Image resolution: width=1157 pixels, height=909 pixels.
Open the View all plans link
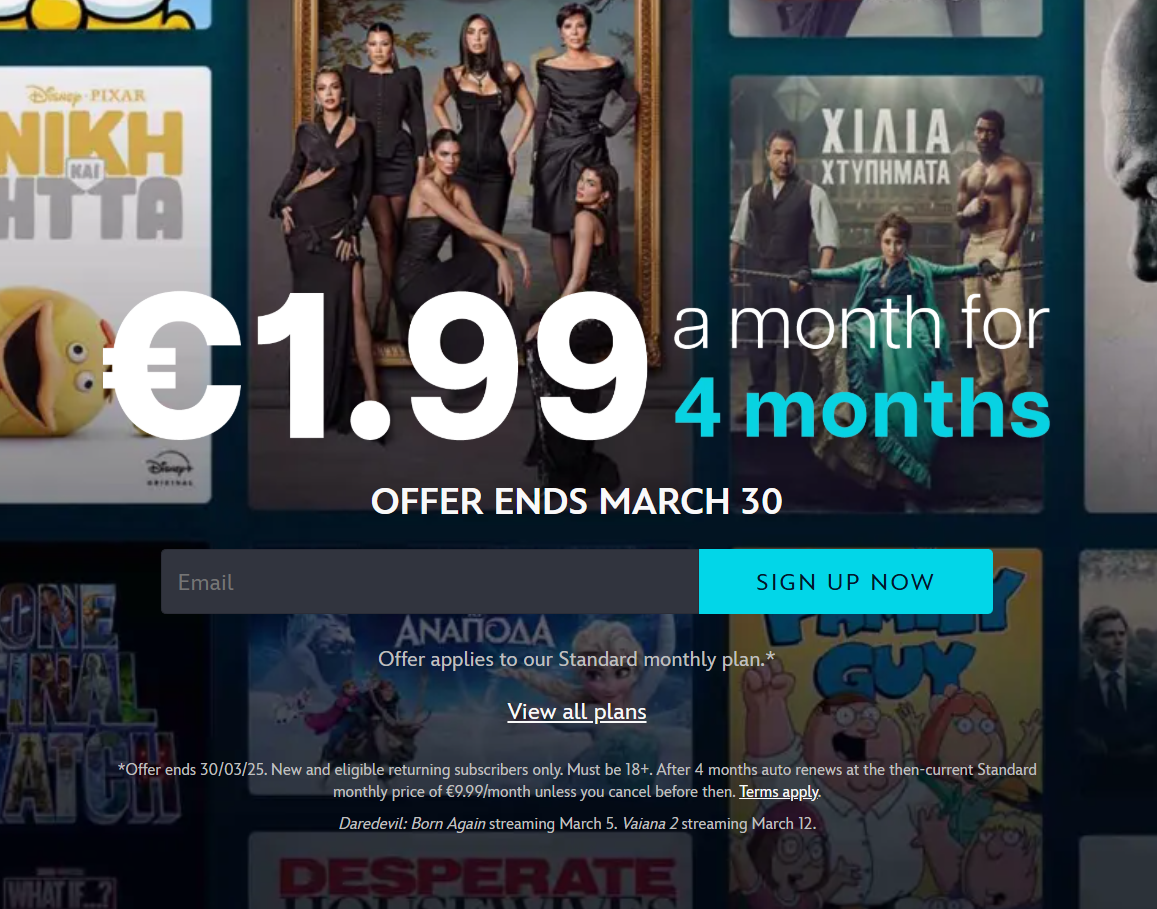(x=577, y=711)
